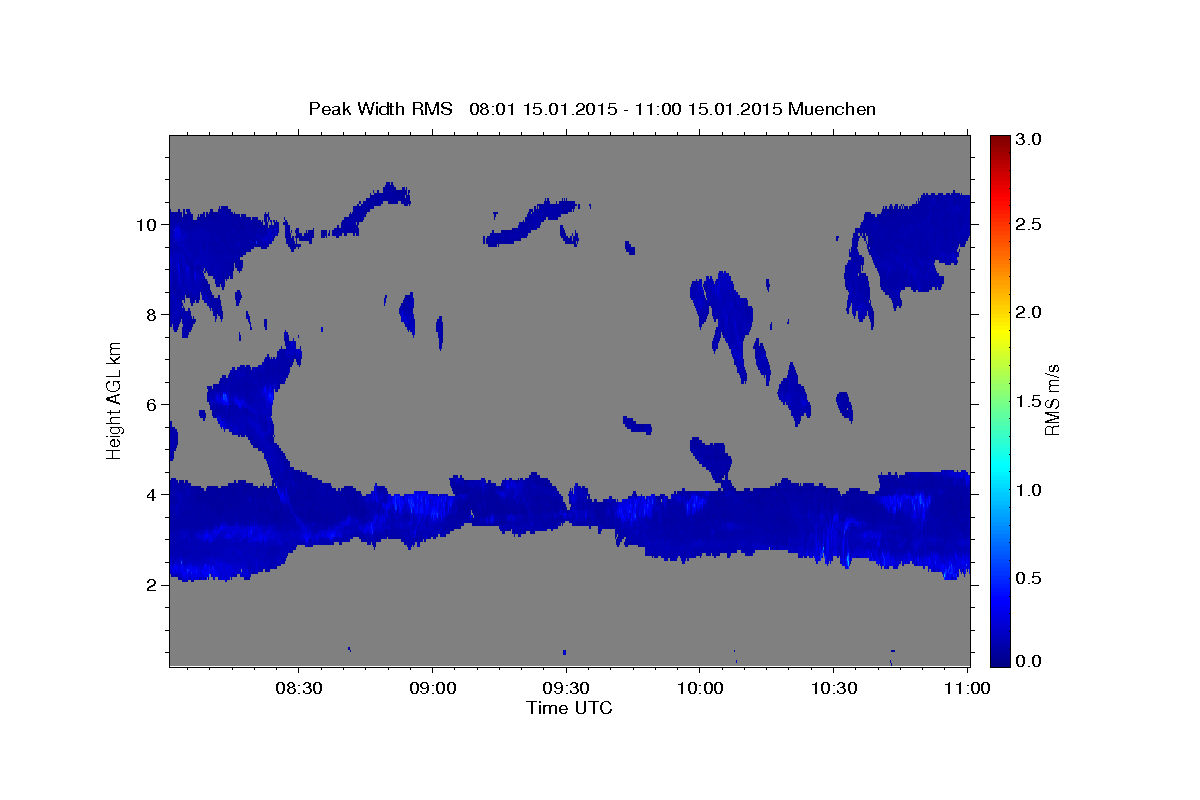
Task: Click the dark red top of colorbar
Action: (999, 142)
